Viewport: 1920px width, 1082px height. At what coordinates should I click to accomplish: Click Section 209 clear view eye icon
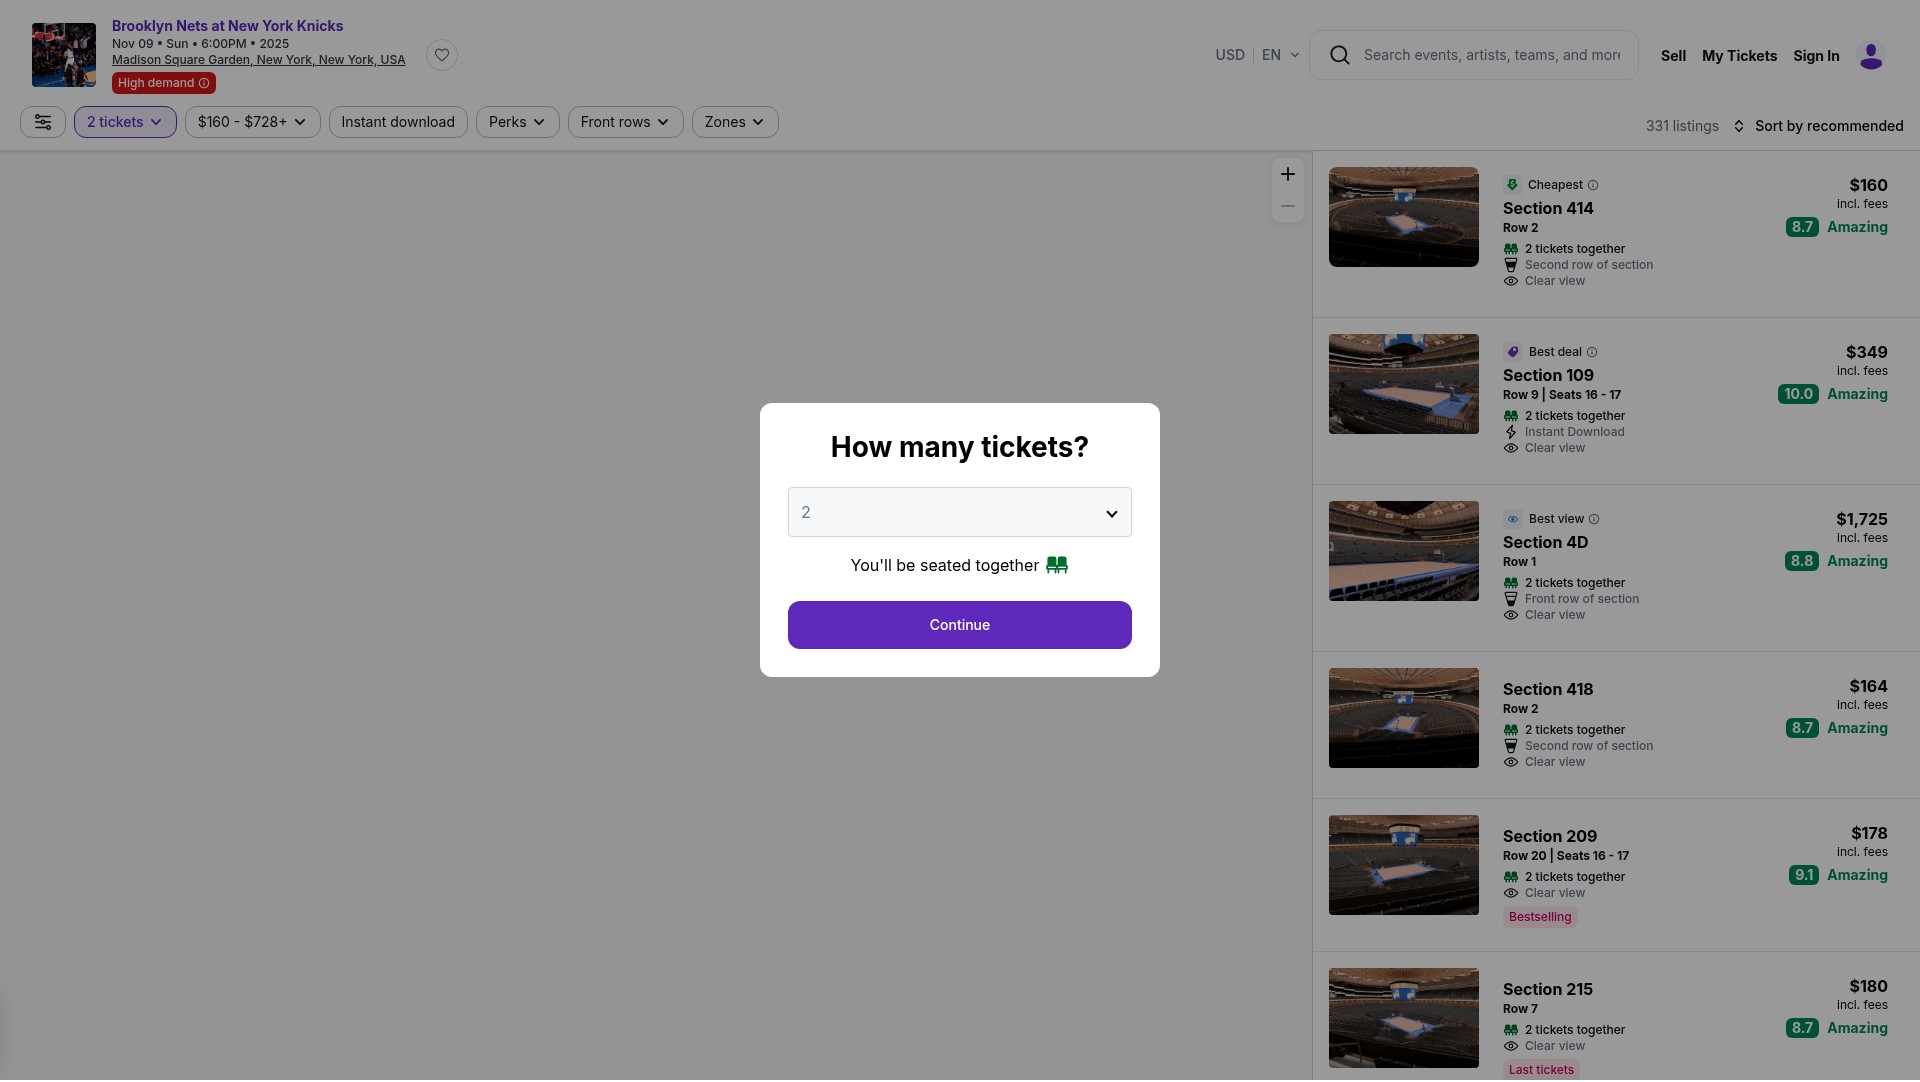pos(1511,893)
